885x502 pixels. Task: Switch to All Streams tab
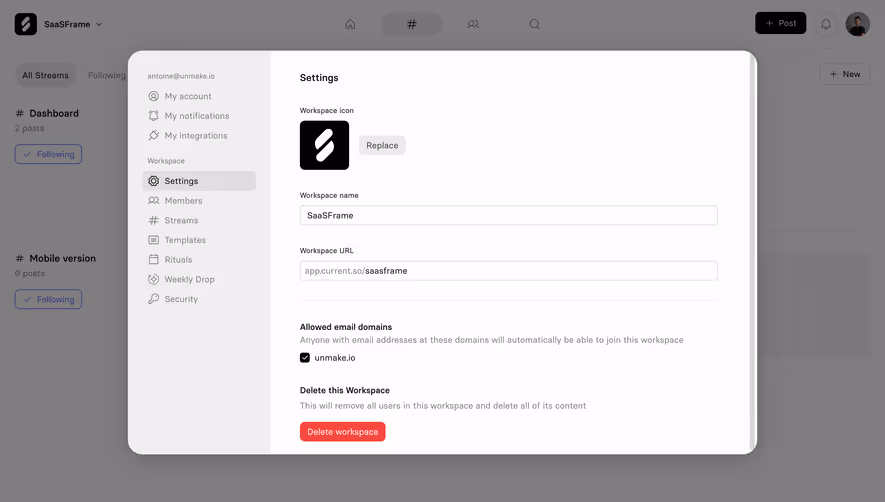click(45, 75)
